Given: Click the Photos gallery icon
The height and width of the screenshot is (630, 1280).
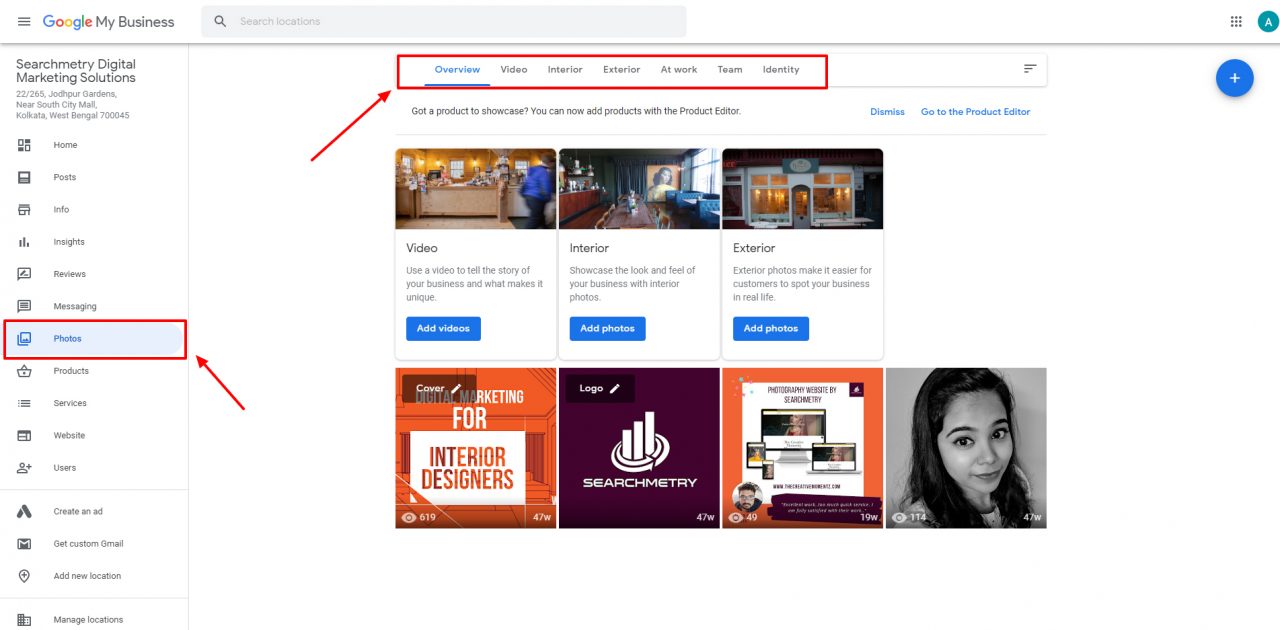Looking at the screenshot, I should (25, 339).
